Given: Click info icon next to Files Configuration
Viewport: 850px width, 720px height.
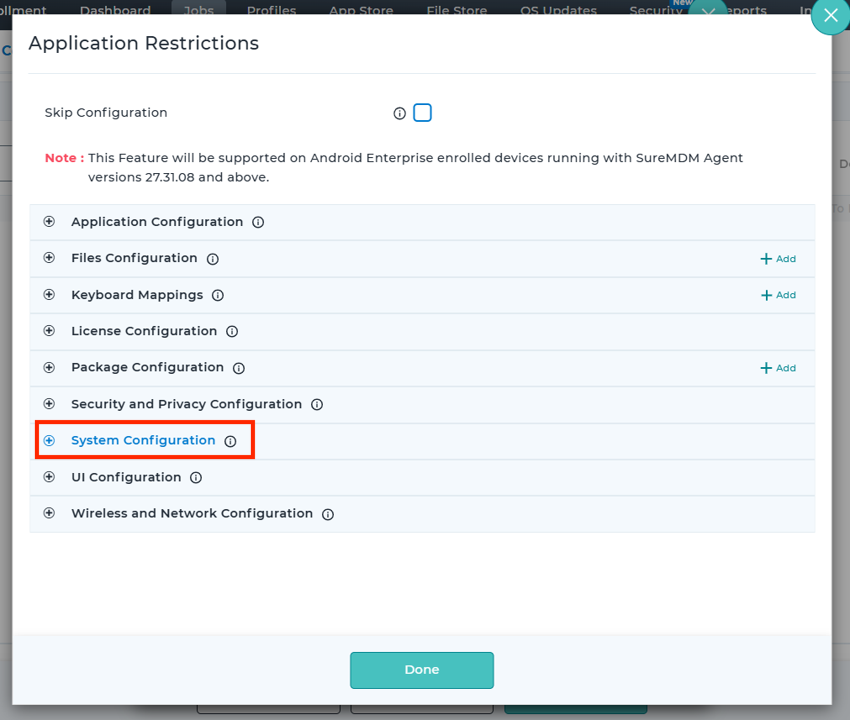Looking at the screenshot, I should tap(213, 259).
